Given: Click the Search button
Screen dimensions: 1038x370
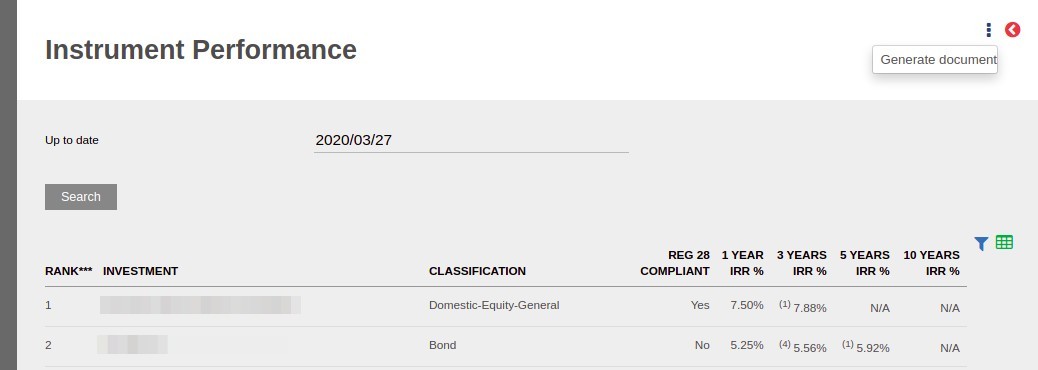Looking at the screenshot, I should pyautogui.click(x=81, y=197).
